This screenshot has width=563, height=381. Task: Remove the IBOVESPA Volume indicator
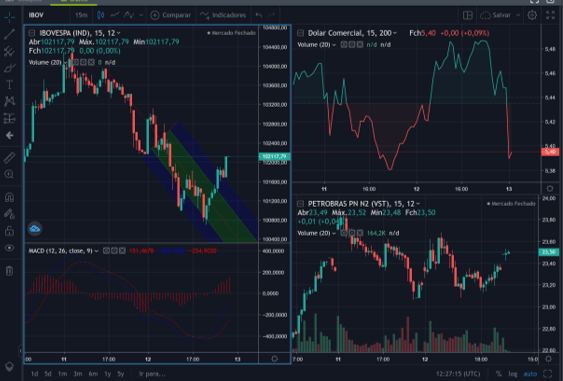point(91,62)
